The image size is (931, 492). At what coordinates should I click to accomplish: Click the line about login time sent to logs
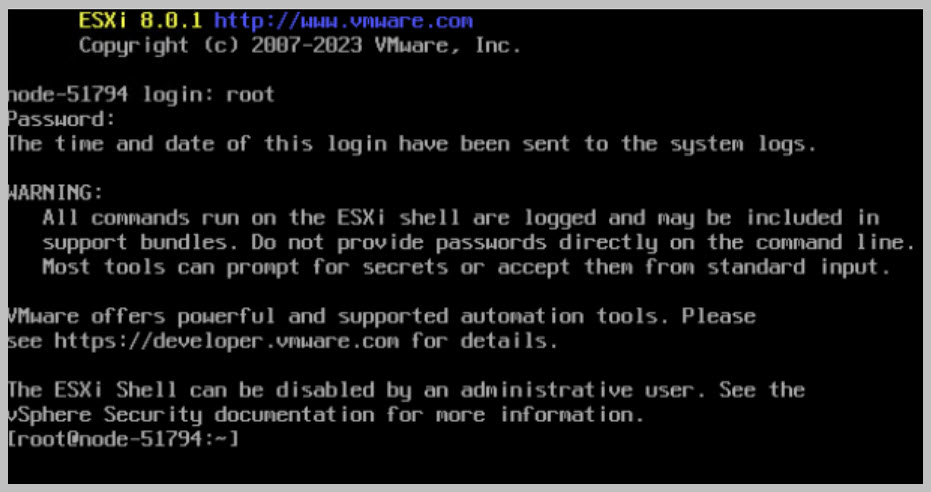pos(412,143)
